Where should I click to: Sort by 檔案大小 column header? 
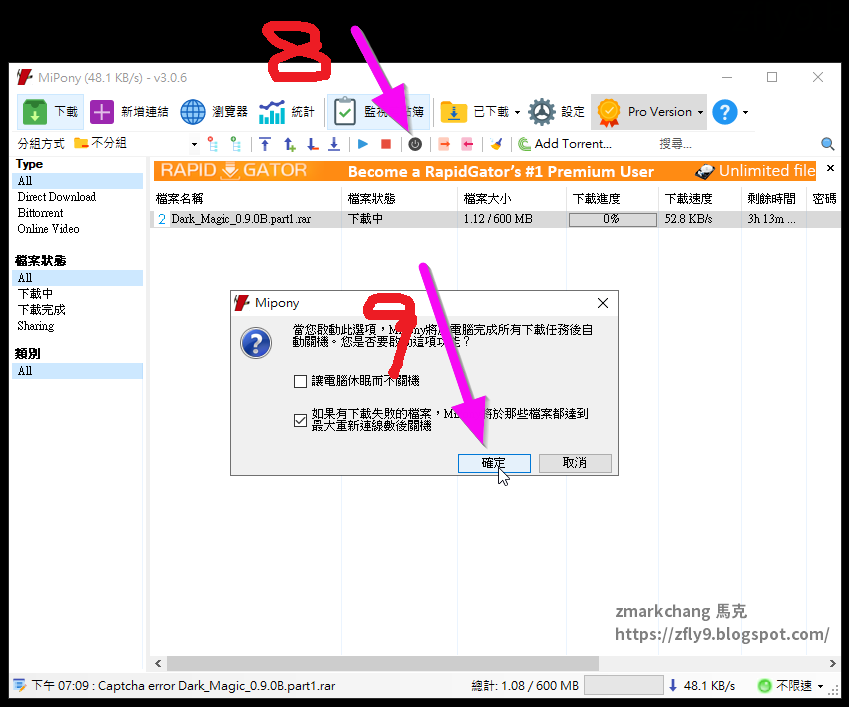pos(512,199)
